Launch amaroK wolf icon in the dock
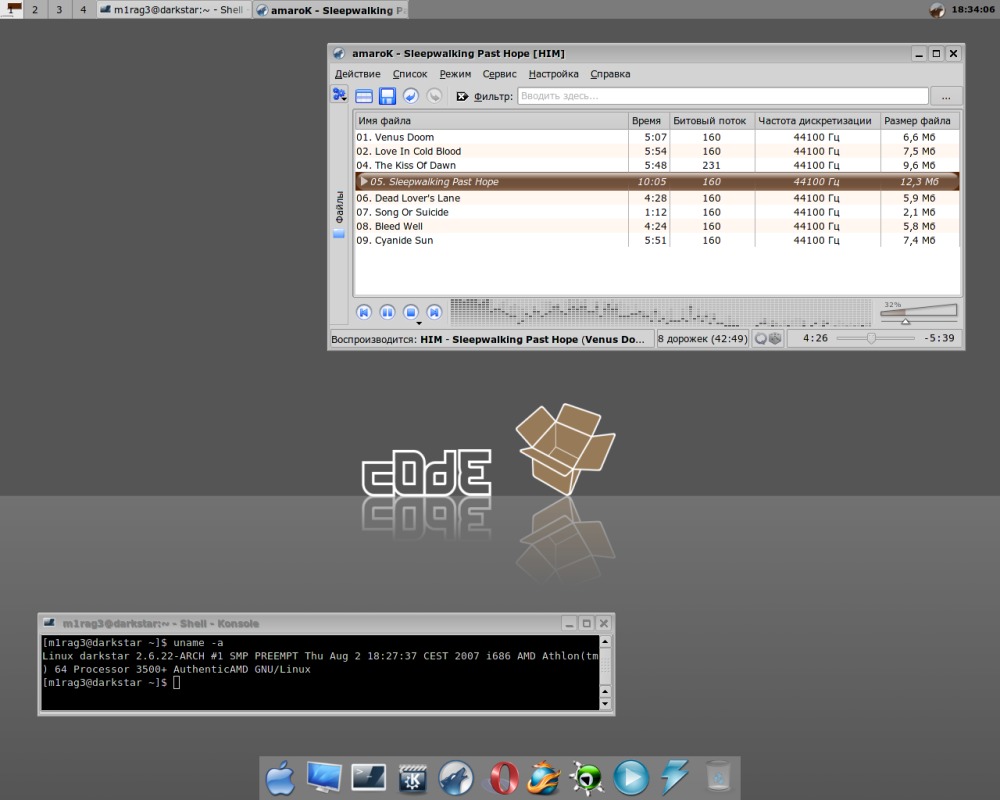1000x800 pixels. pos(456,778)
